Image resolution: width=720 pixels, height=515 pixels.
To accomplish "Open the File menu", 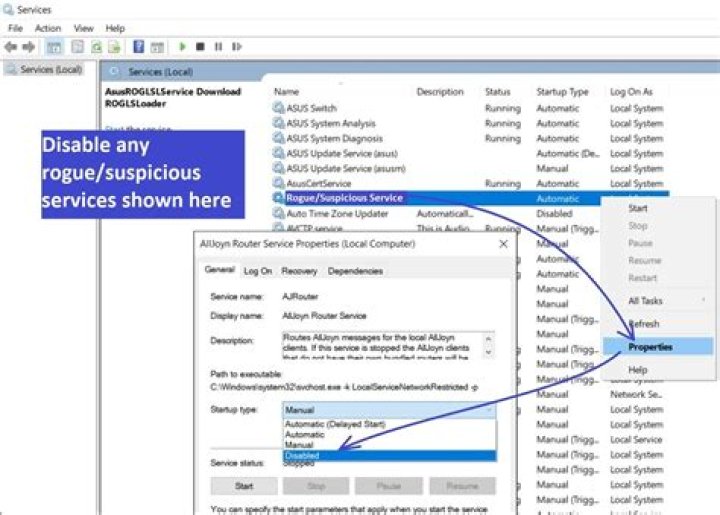I will tap(16, 28).
